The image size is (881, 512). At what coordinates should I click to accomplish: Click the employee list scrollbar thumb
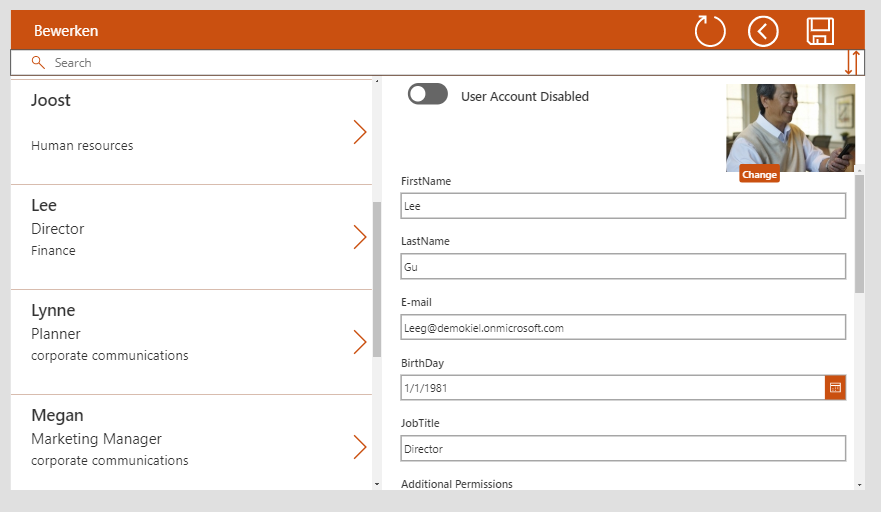(376, 279)
